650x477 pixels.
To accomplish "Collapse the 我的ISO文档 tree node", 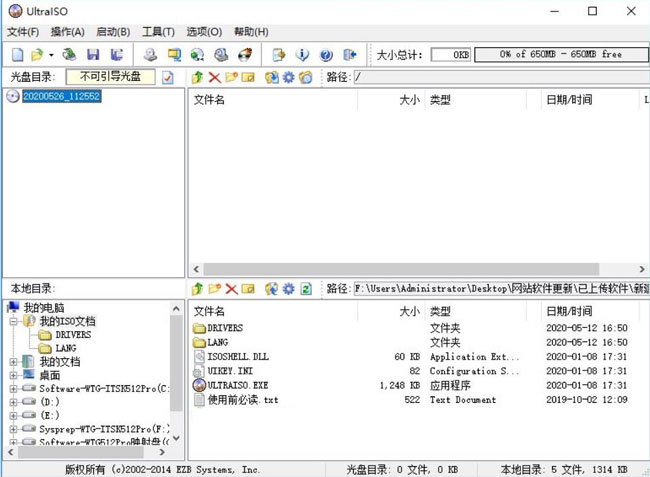I will point(13,321).
